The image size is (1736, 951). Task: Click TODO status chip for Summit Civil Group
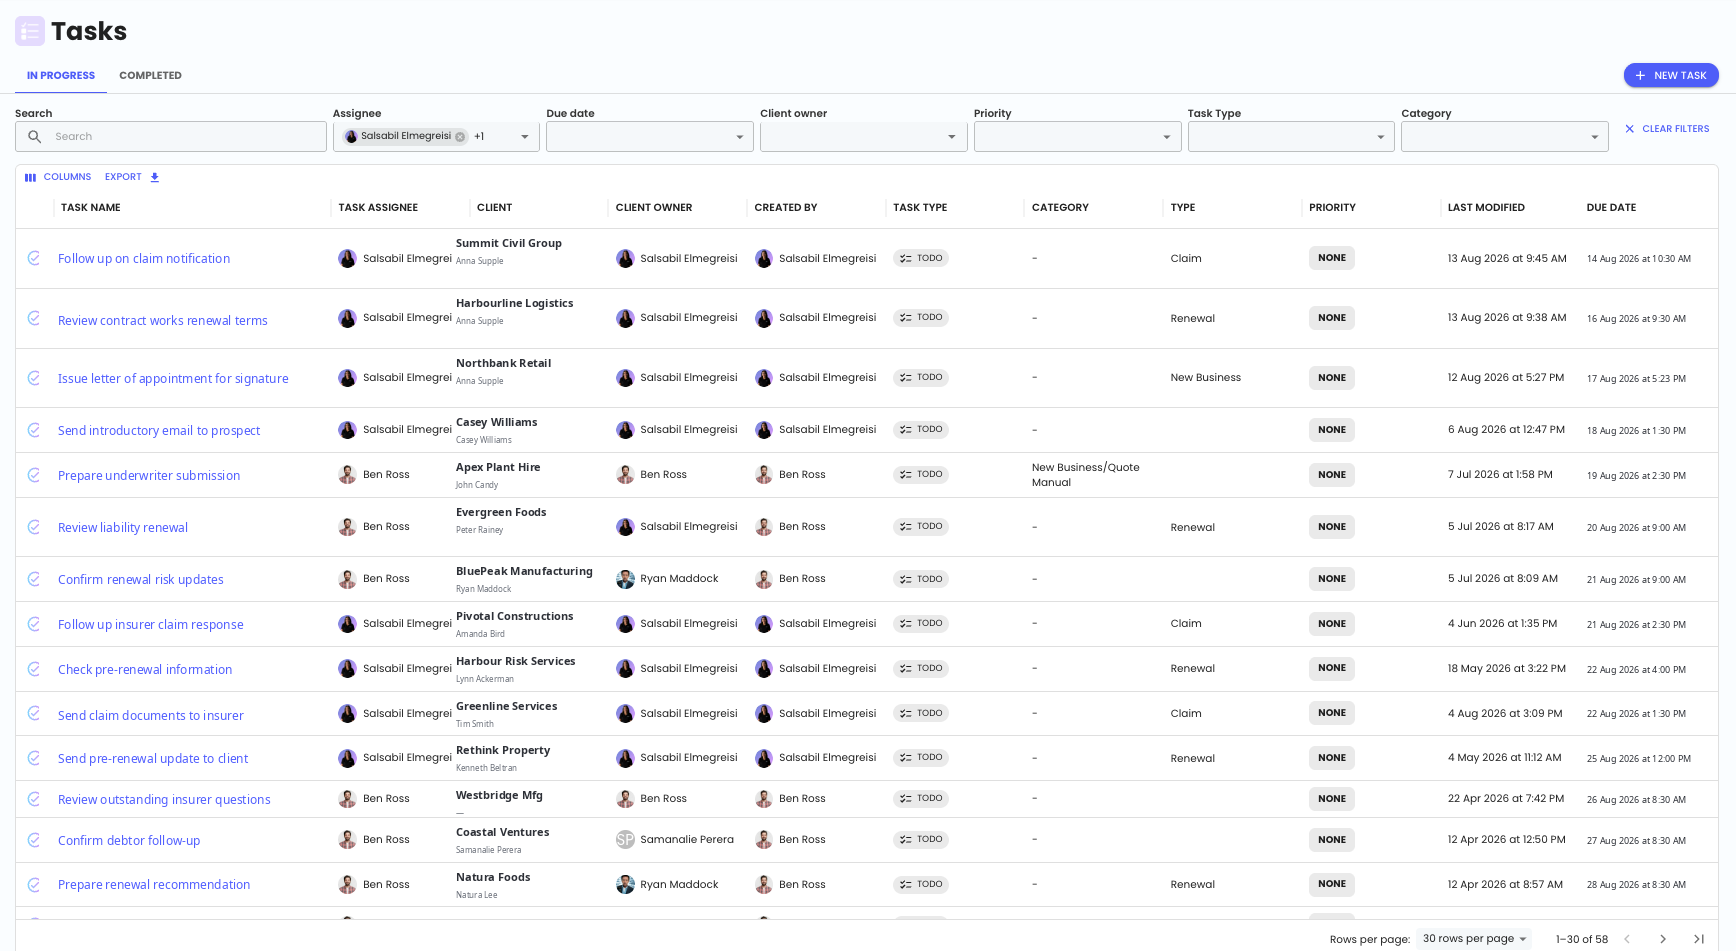pyautogui.click(x=921, y=258)
